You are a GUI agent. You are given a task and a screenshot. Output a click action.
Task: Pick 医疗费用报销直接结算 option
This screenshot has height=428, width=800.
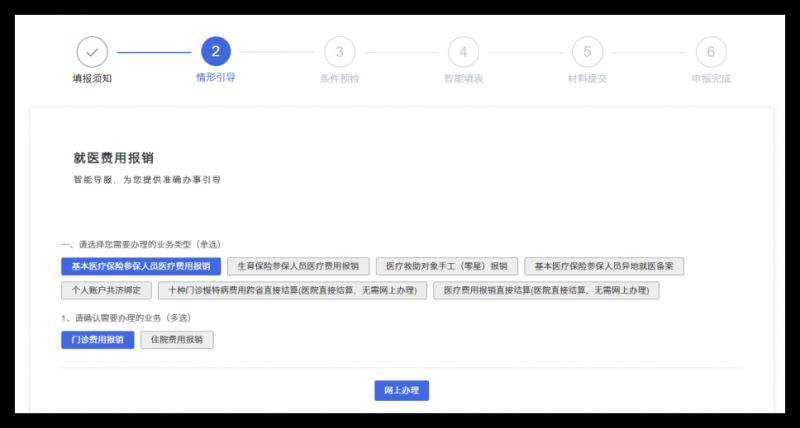(x=546, y=290)
